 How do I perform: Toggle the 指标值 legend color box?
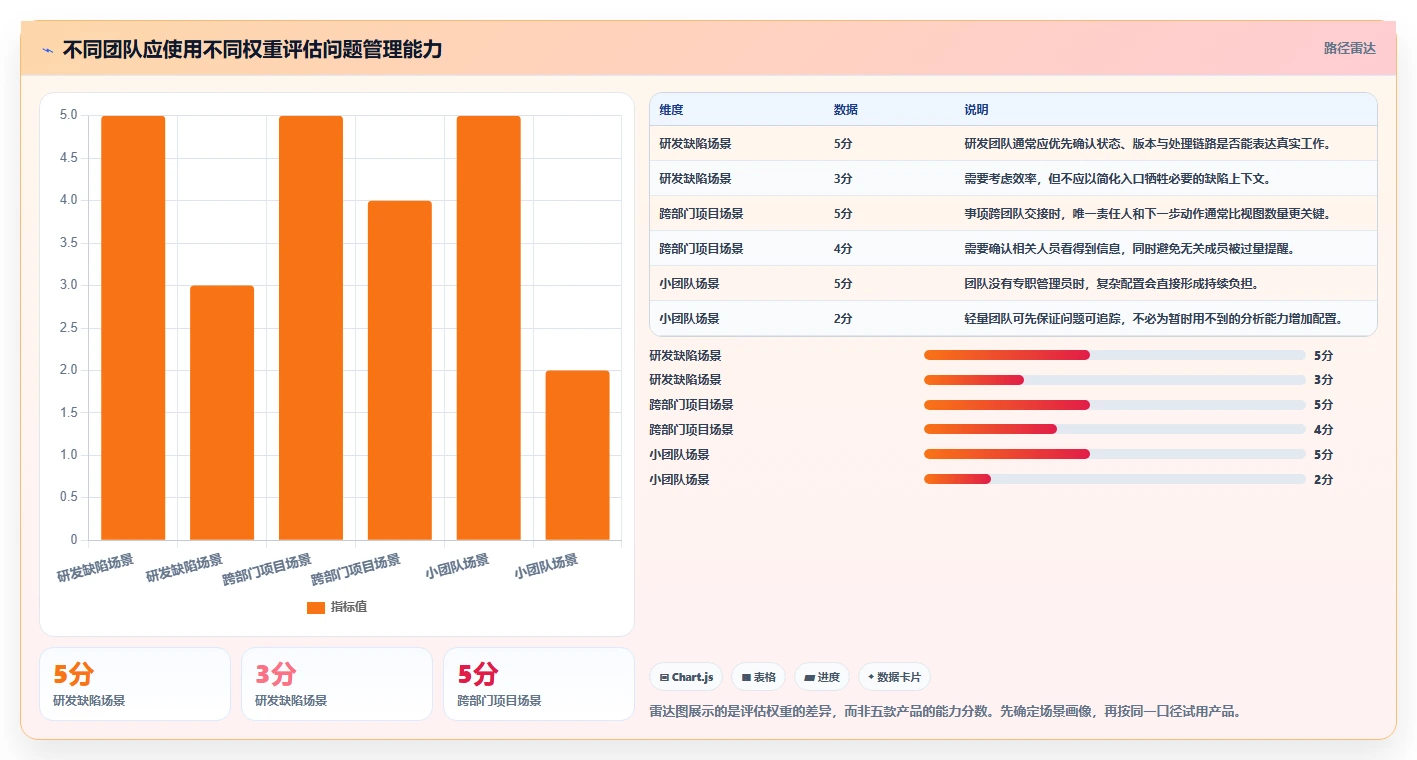[x=316, y=607]
